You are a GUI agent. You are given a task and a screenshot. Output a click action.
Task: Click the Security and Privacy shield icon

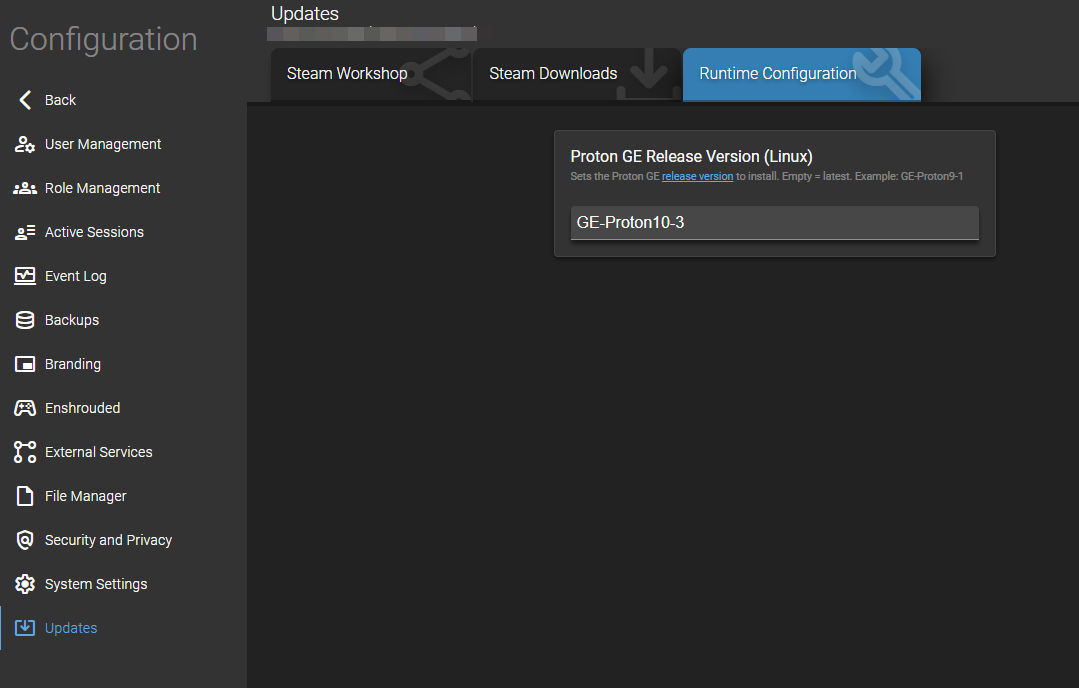(x=25, y=540)
